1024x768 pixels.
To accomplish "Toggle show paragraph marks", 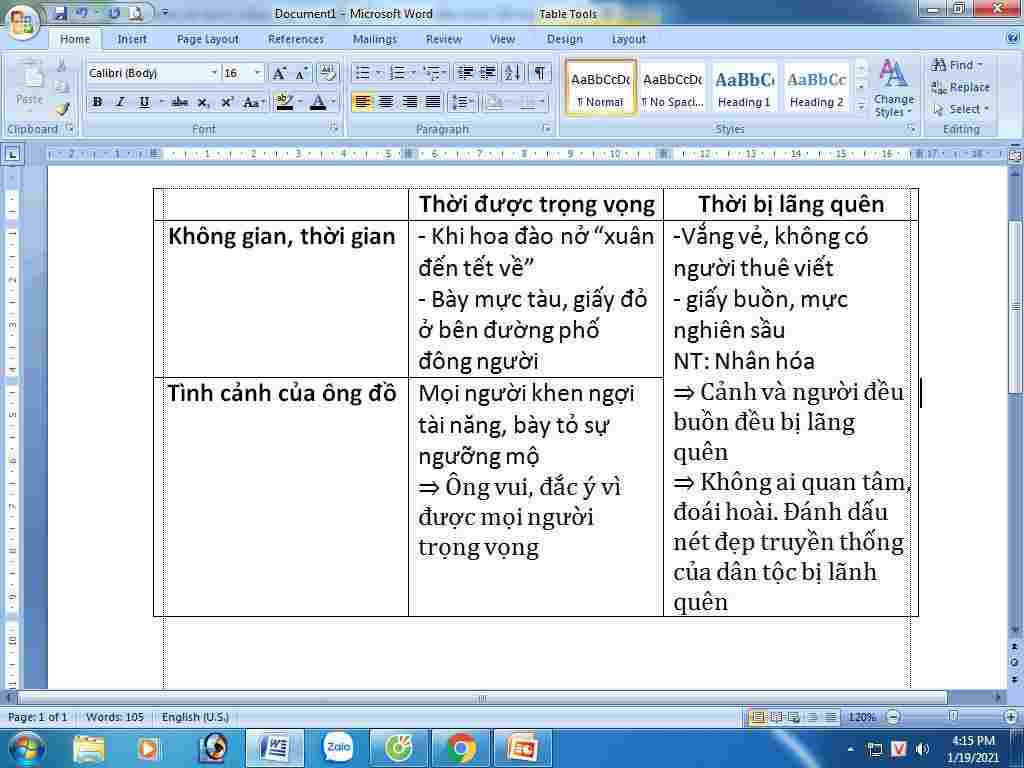I will (540, 73).
